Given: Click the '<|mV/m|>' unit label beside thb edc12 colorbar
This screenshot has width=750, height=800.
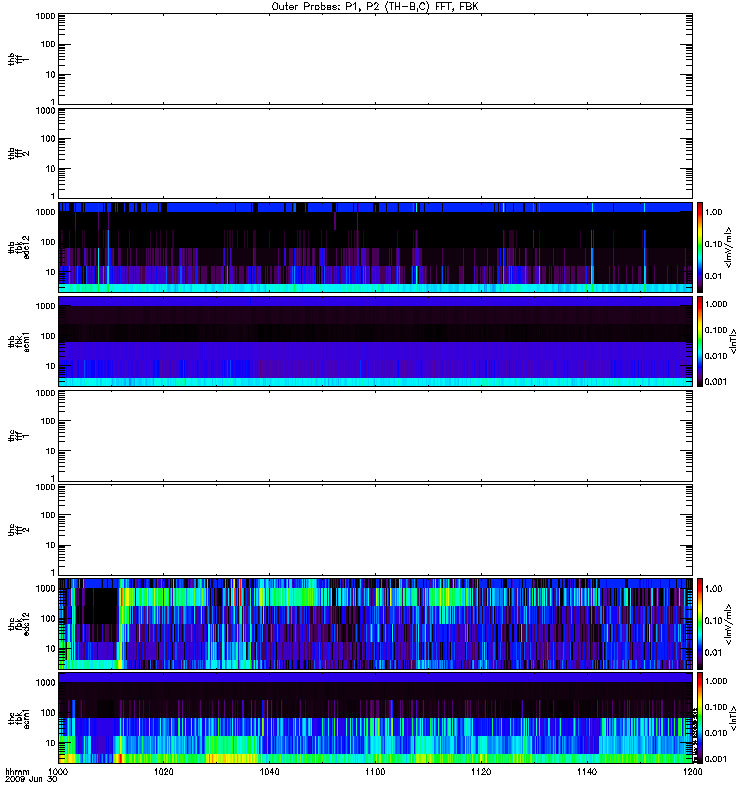Looking at the screenshot, I should [x=729, y=247].
